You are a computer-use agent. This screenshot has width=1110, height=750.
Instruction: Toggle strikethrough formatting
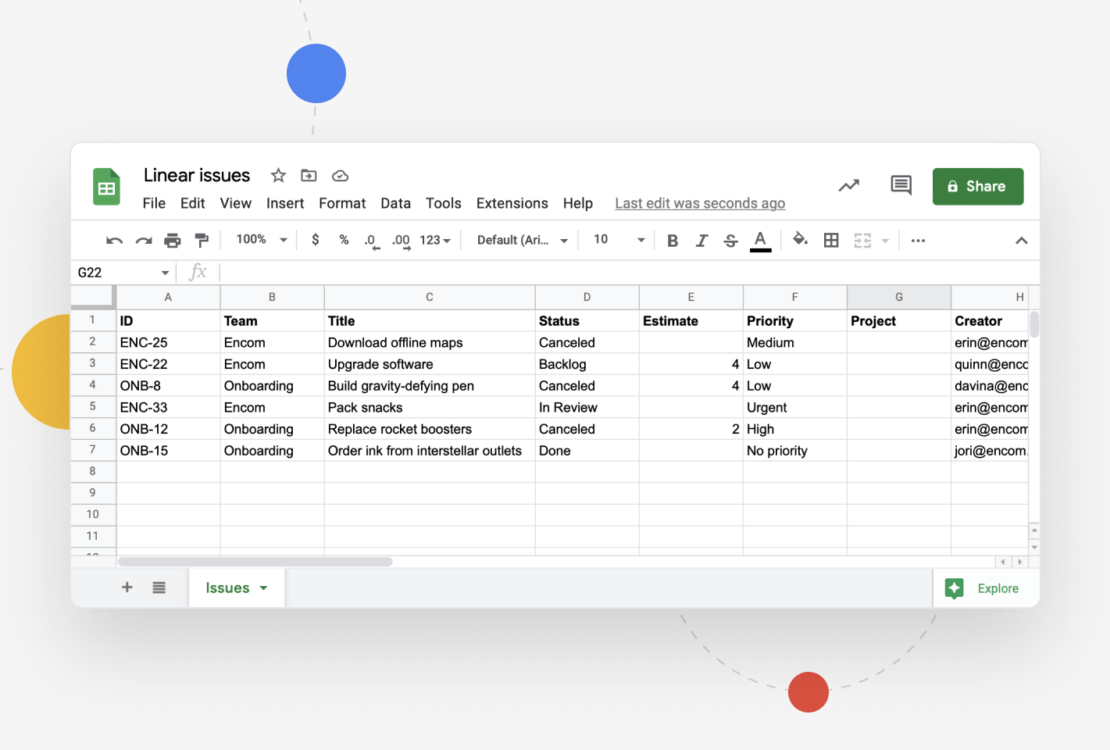pyautogui.click(x=730, y=241)
